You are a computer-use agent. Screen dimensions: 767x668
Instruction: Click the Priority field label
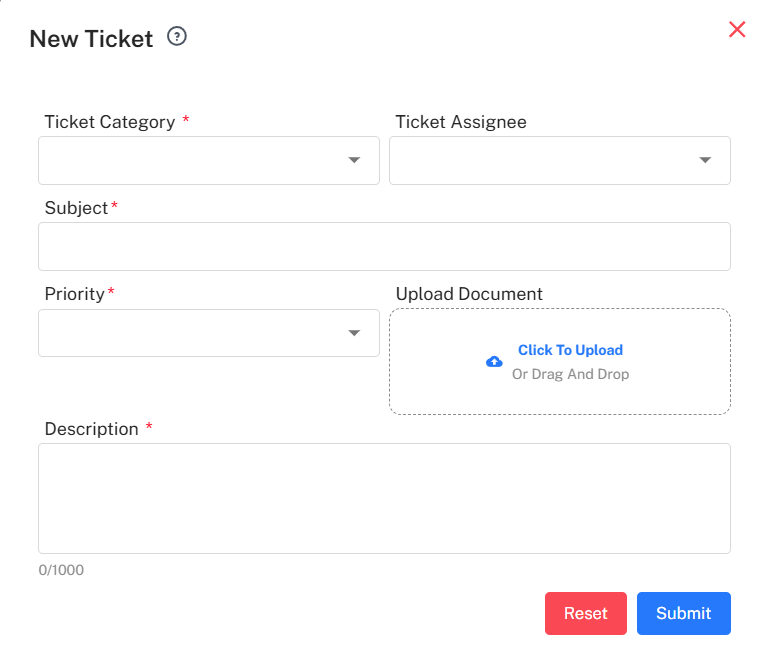tap(75, 294)
